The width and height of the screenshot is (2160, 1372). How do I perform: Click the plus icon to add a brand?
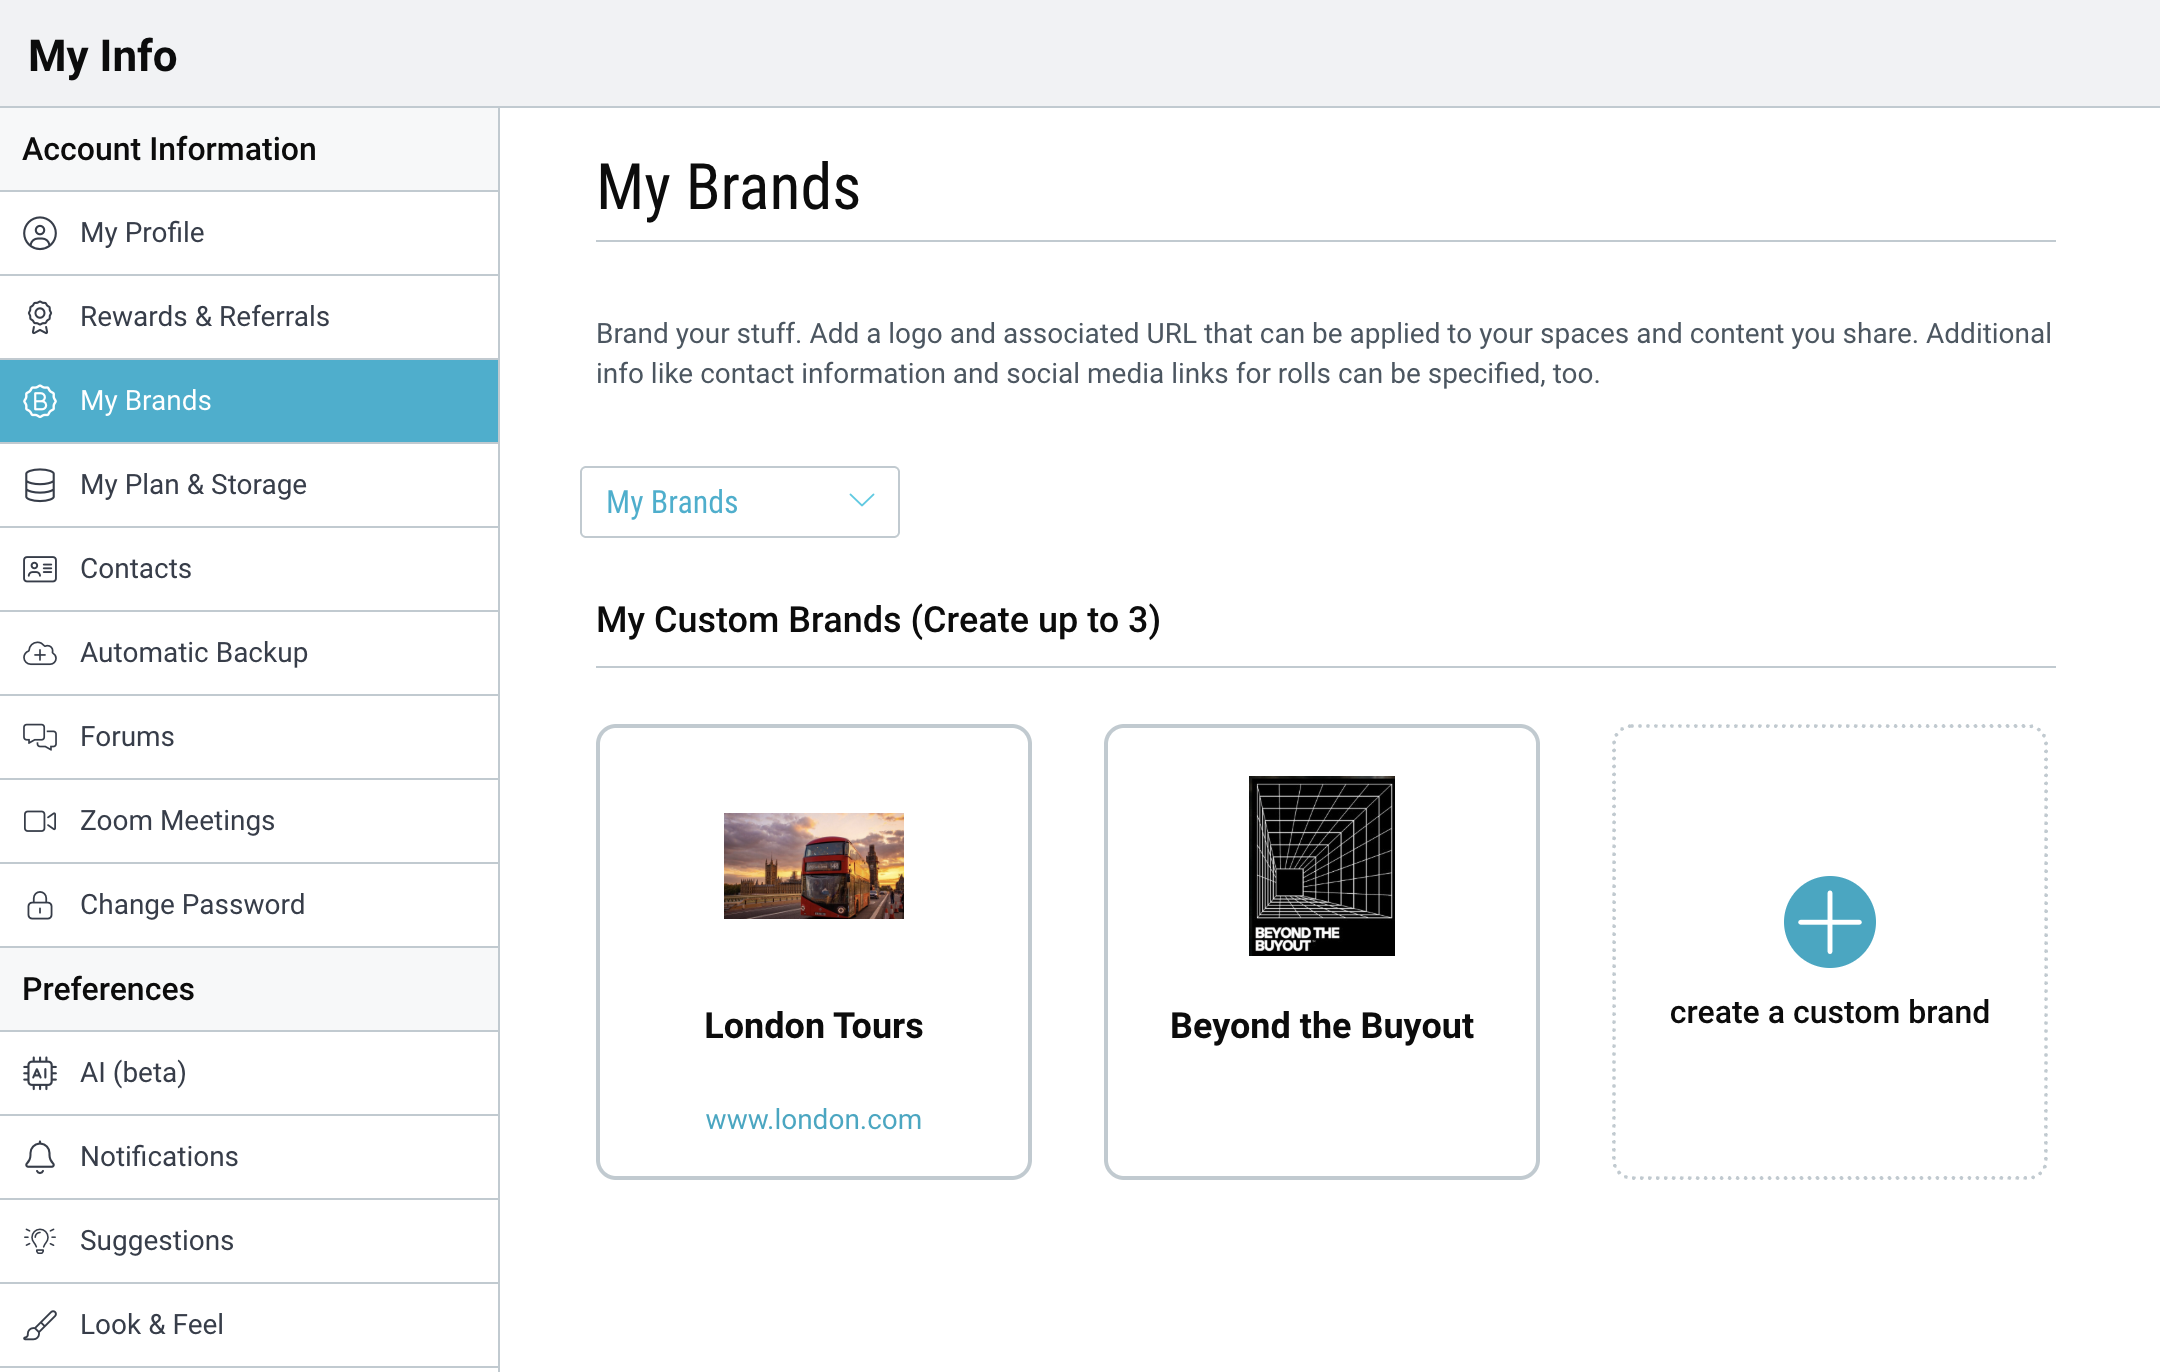(1829, 921)
